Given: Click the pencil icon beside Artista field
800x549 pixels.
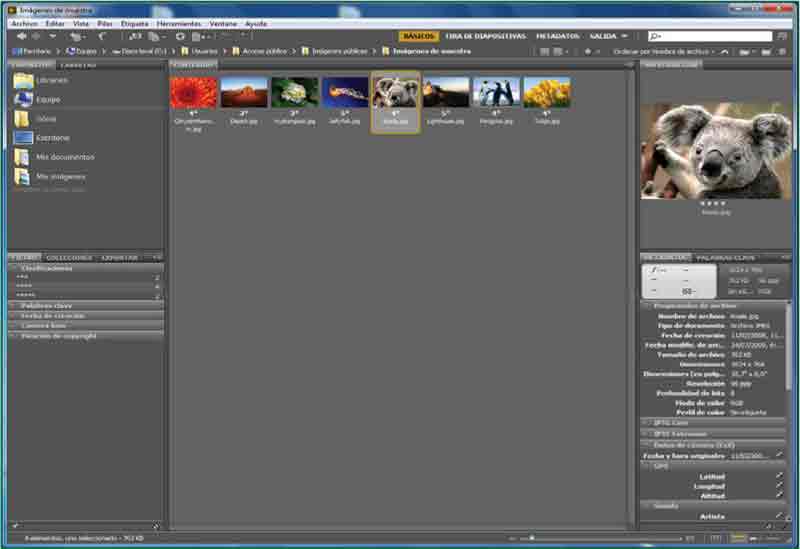Looking at the screenshot, I should 779,517.
